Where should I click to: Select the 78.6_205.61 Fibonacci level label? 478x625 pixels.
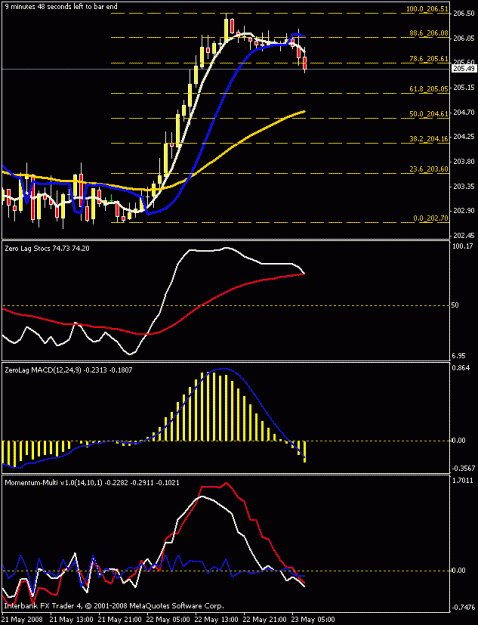coord(429,59)
